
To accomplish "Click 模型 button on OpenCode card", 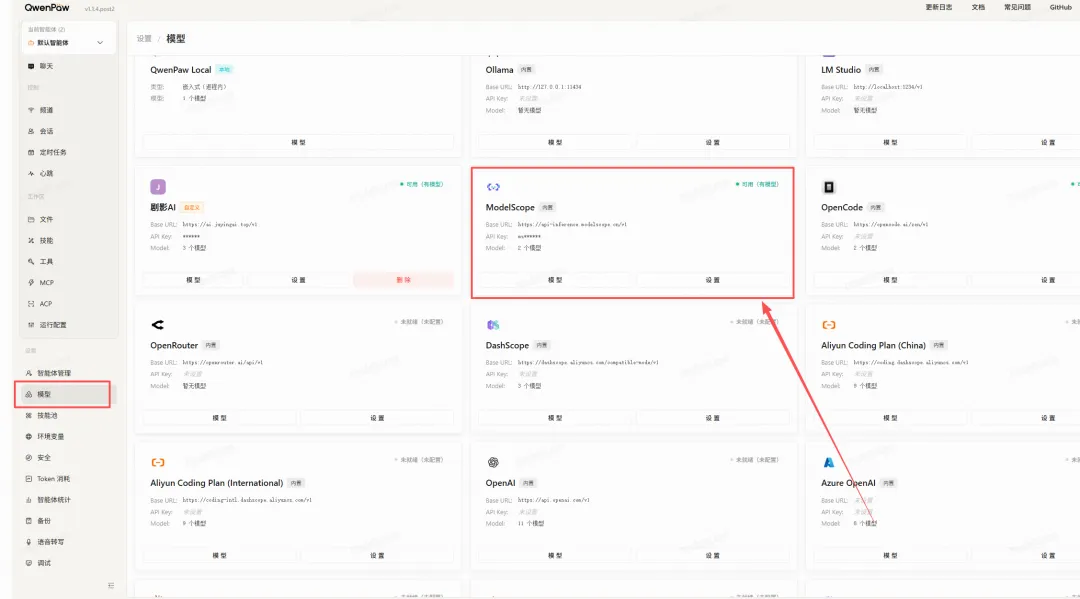I will coord(891,280).
